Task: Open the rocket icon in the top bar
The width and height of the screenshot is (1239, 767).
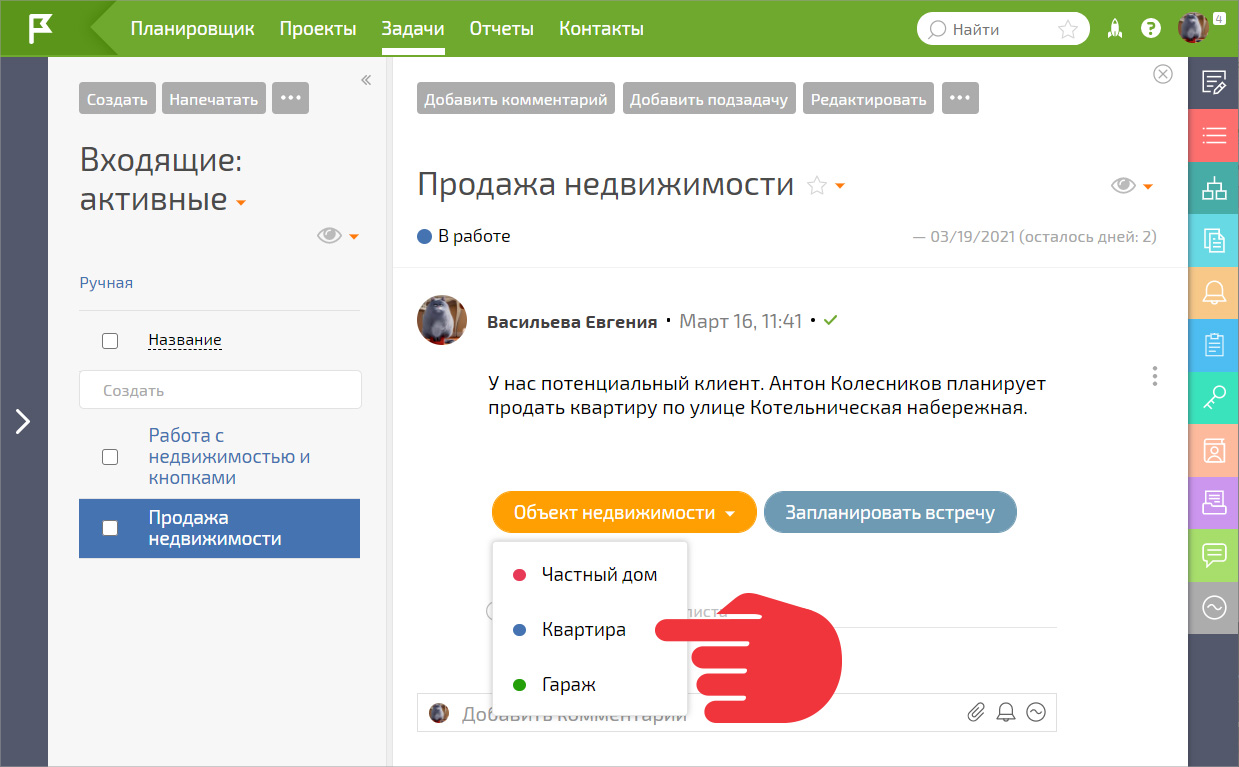Action: tap(1115, 29)
